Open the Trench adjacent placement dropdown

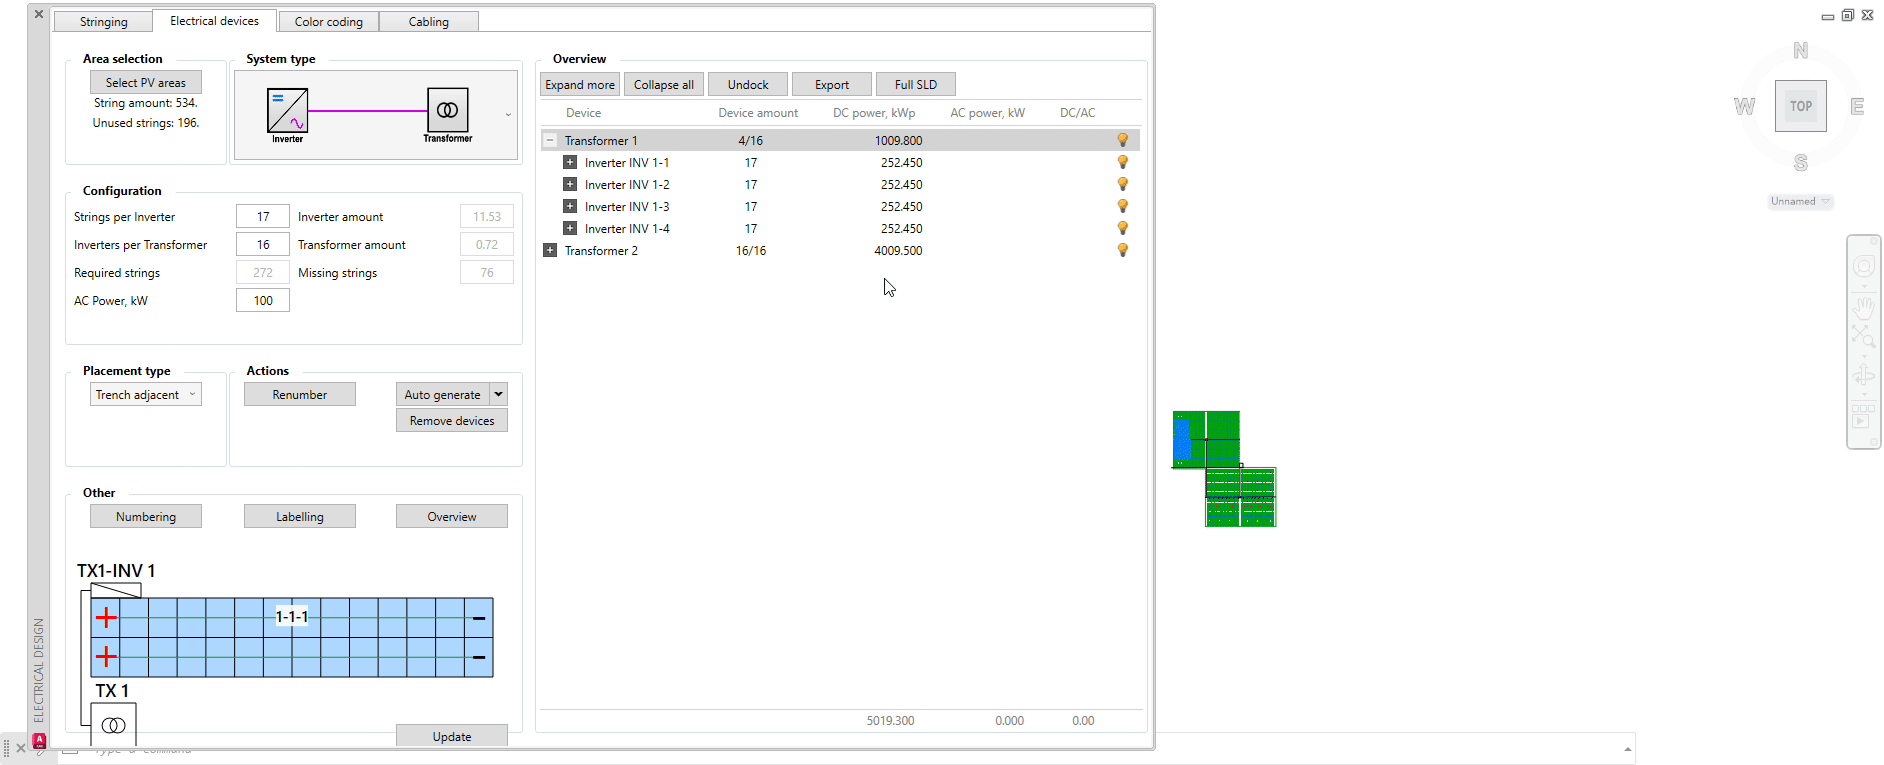click(146, 395)
